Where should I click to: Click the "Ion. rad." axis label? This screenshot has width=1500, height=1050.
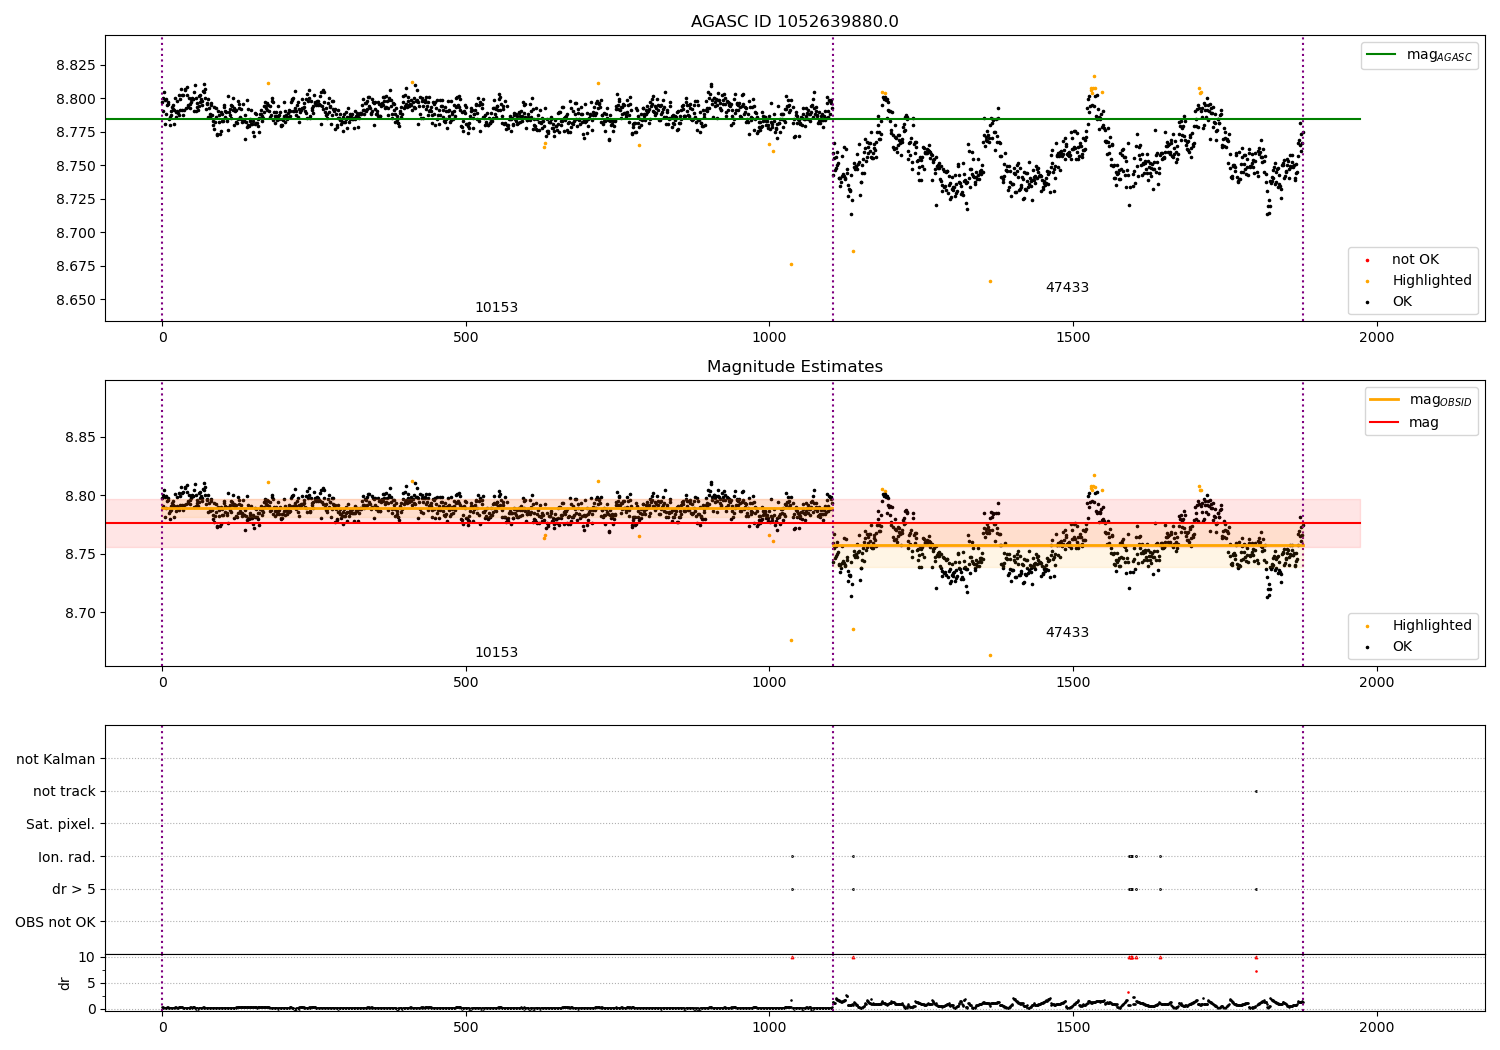pos(67,857)
